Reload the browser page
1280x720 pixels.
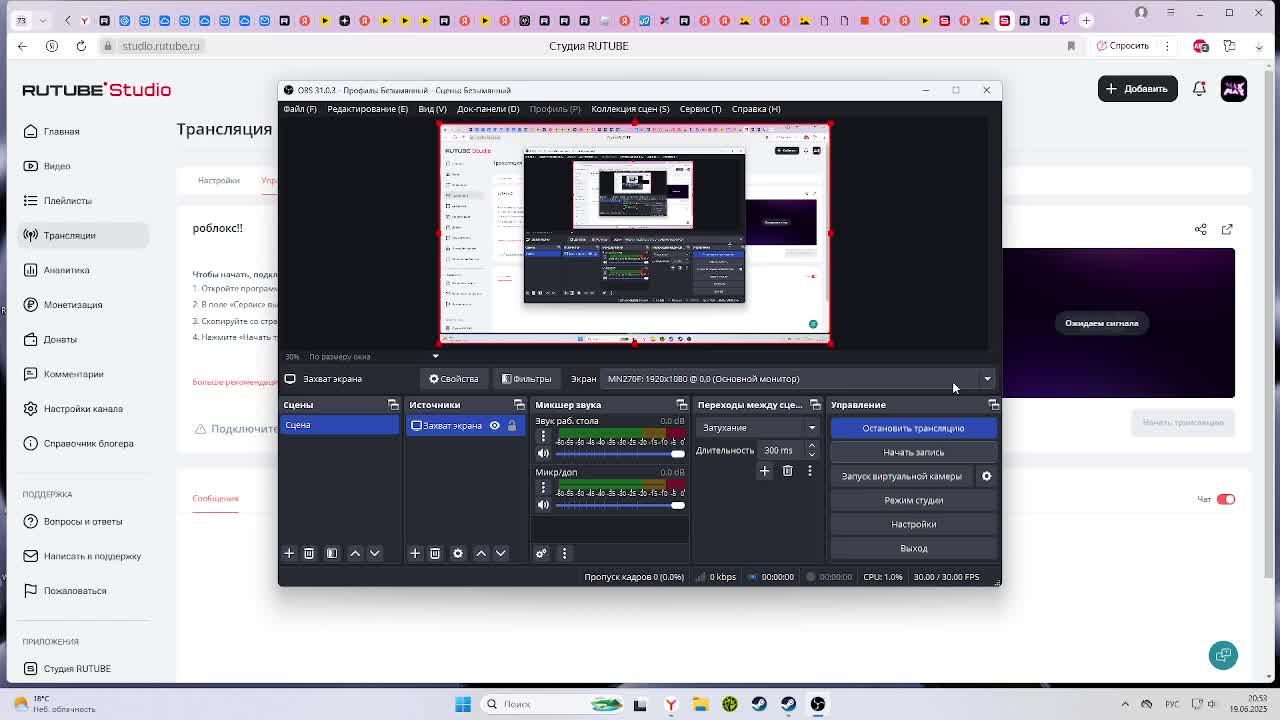point(81,46)
